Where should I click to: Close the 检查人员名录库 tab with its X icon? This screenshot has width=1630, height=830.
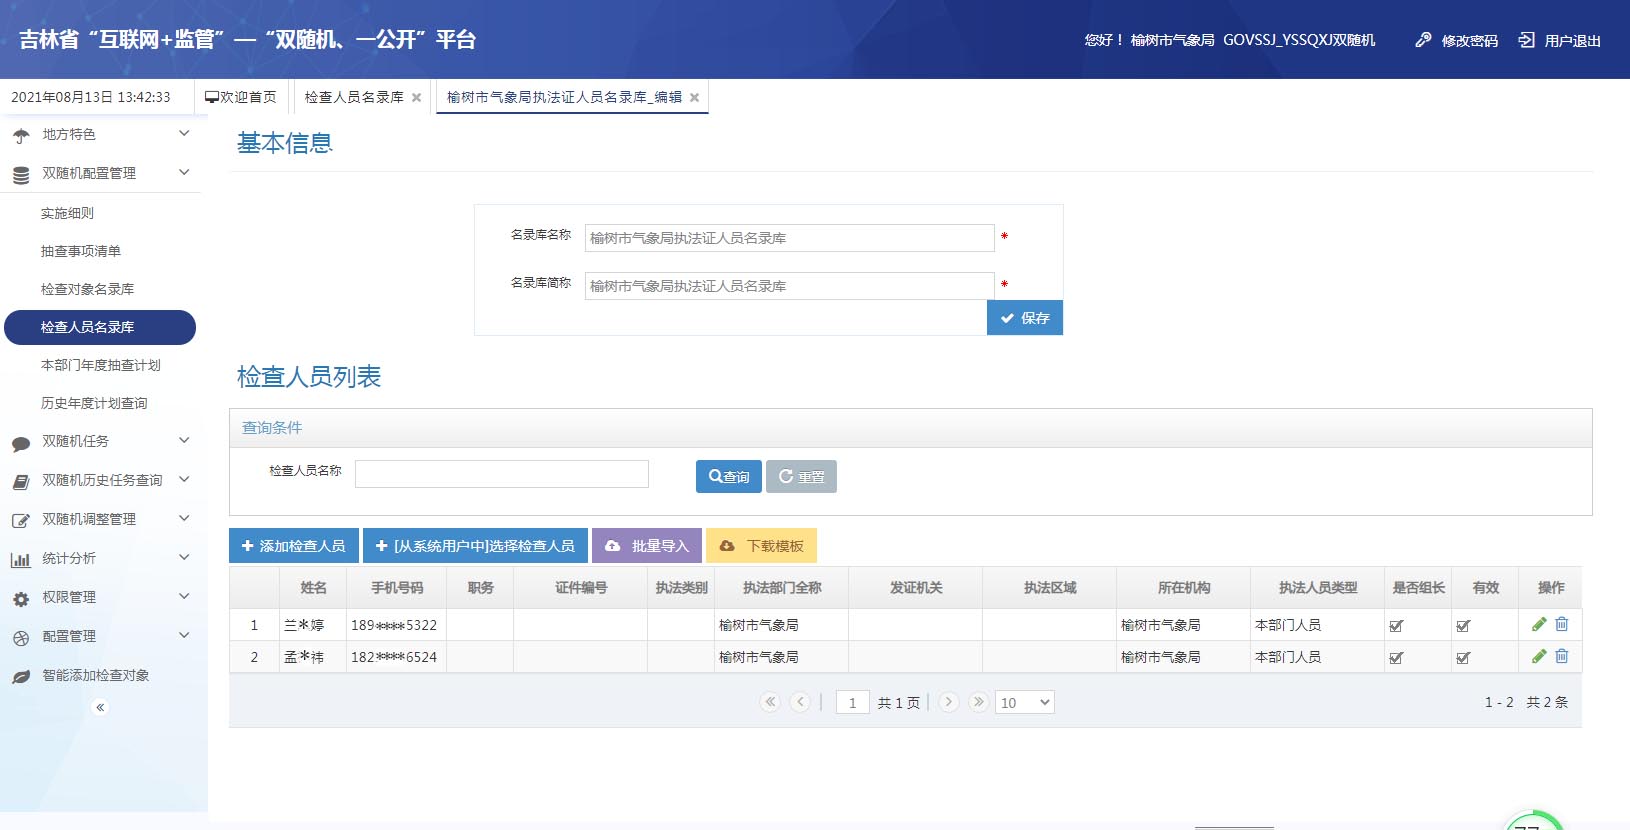point(417,98)
